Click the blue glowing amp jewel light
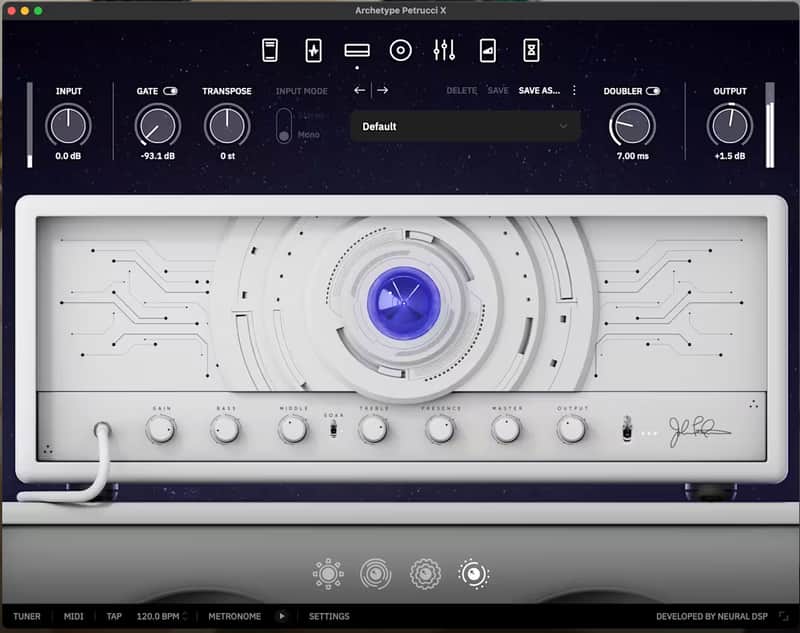This screenshot has width=800, height=633. coord(404,303)
